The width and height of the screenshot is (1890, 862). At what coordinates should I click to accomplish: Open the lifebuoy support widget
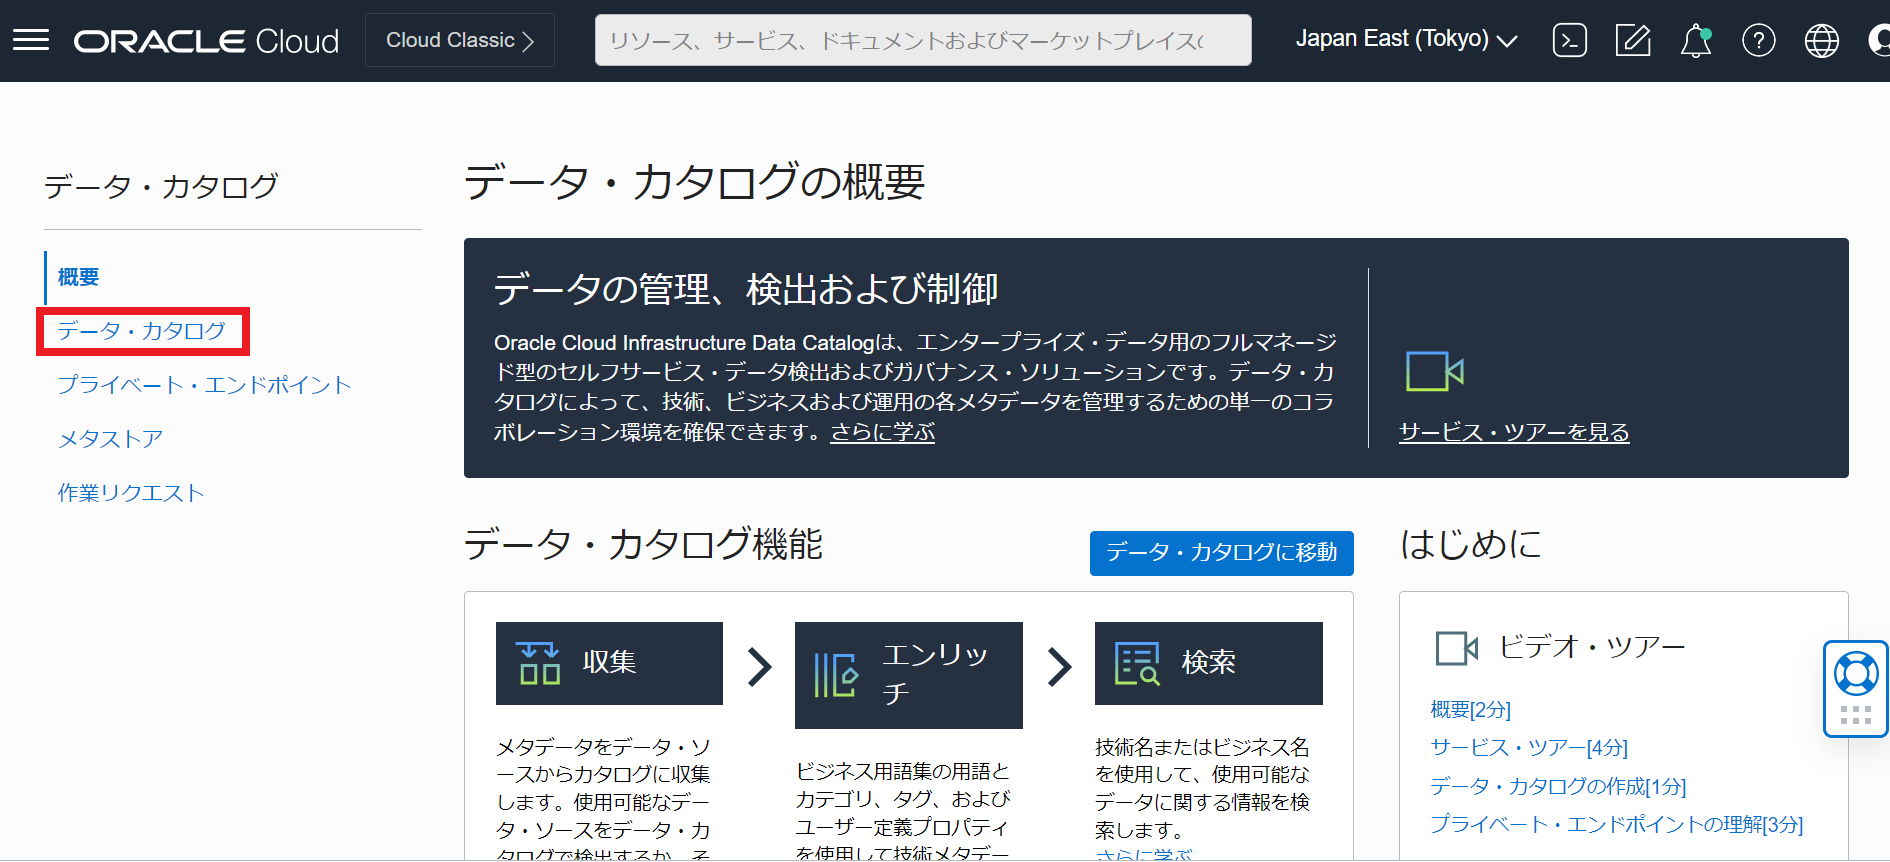[x=1855, y=675]
